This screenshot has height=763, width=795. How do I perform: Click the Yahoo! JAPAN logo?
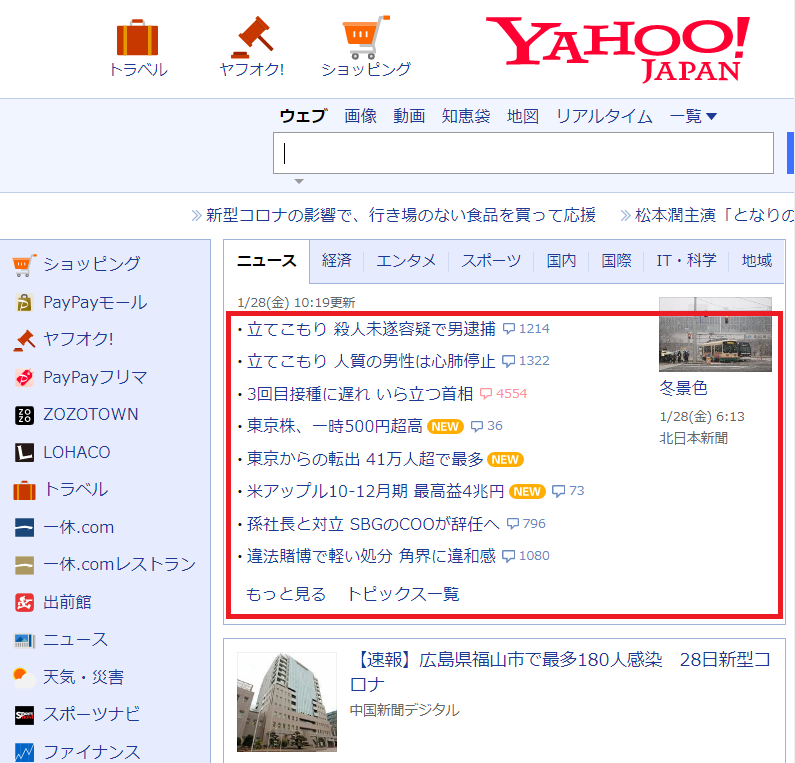(617, 49)
